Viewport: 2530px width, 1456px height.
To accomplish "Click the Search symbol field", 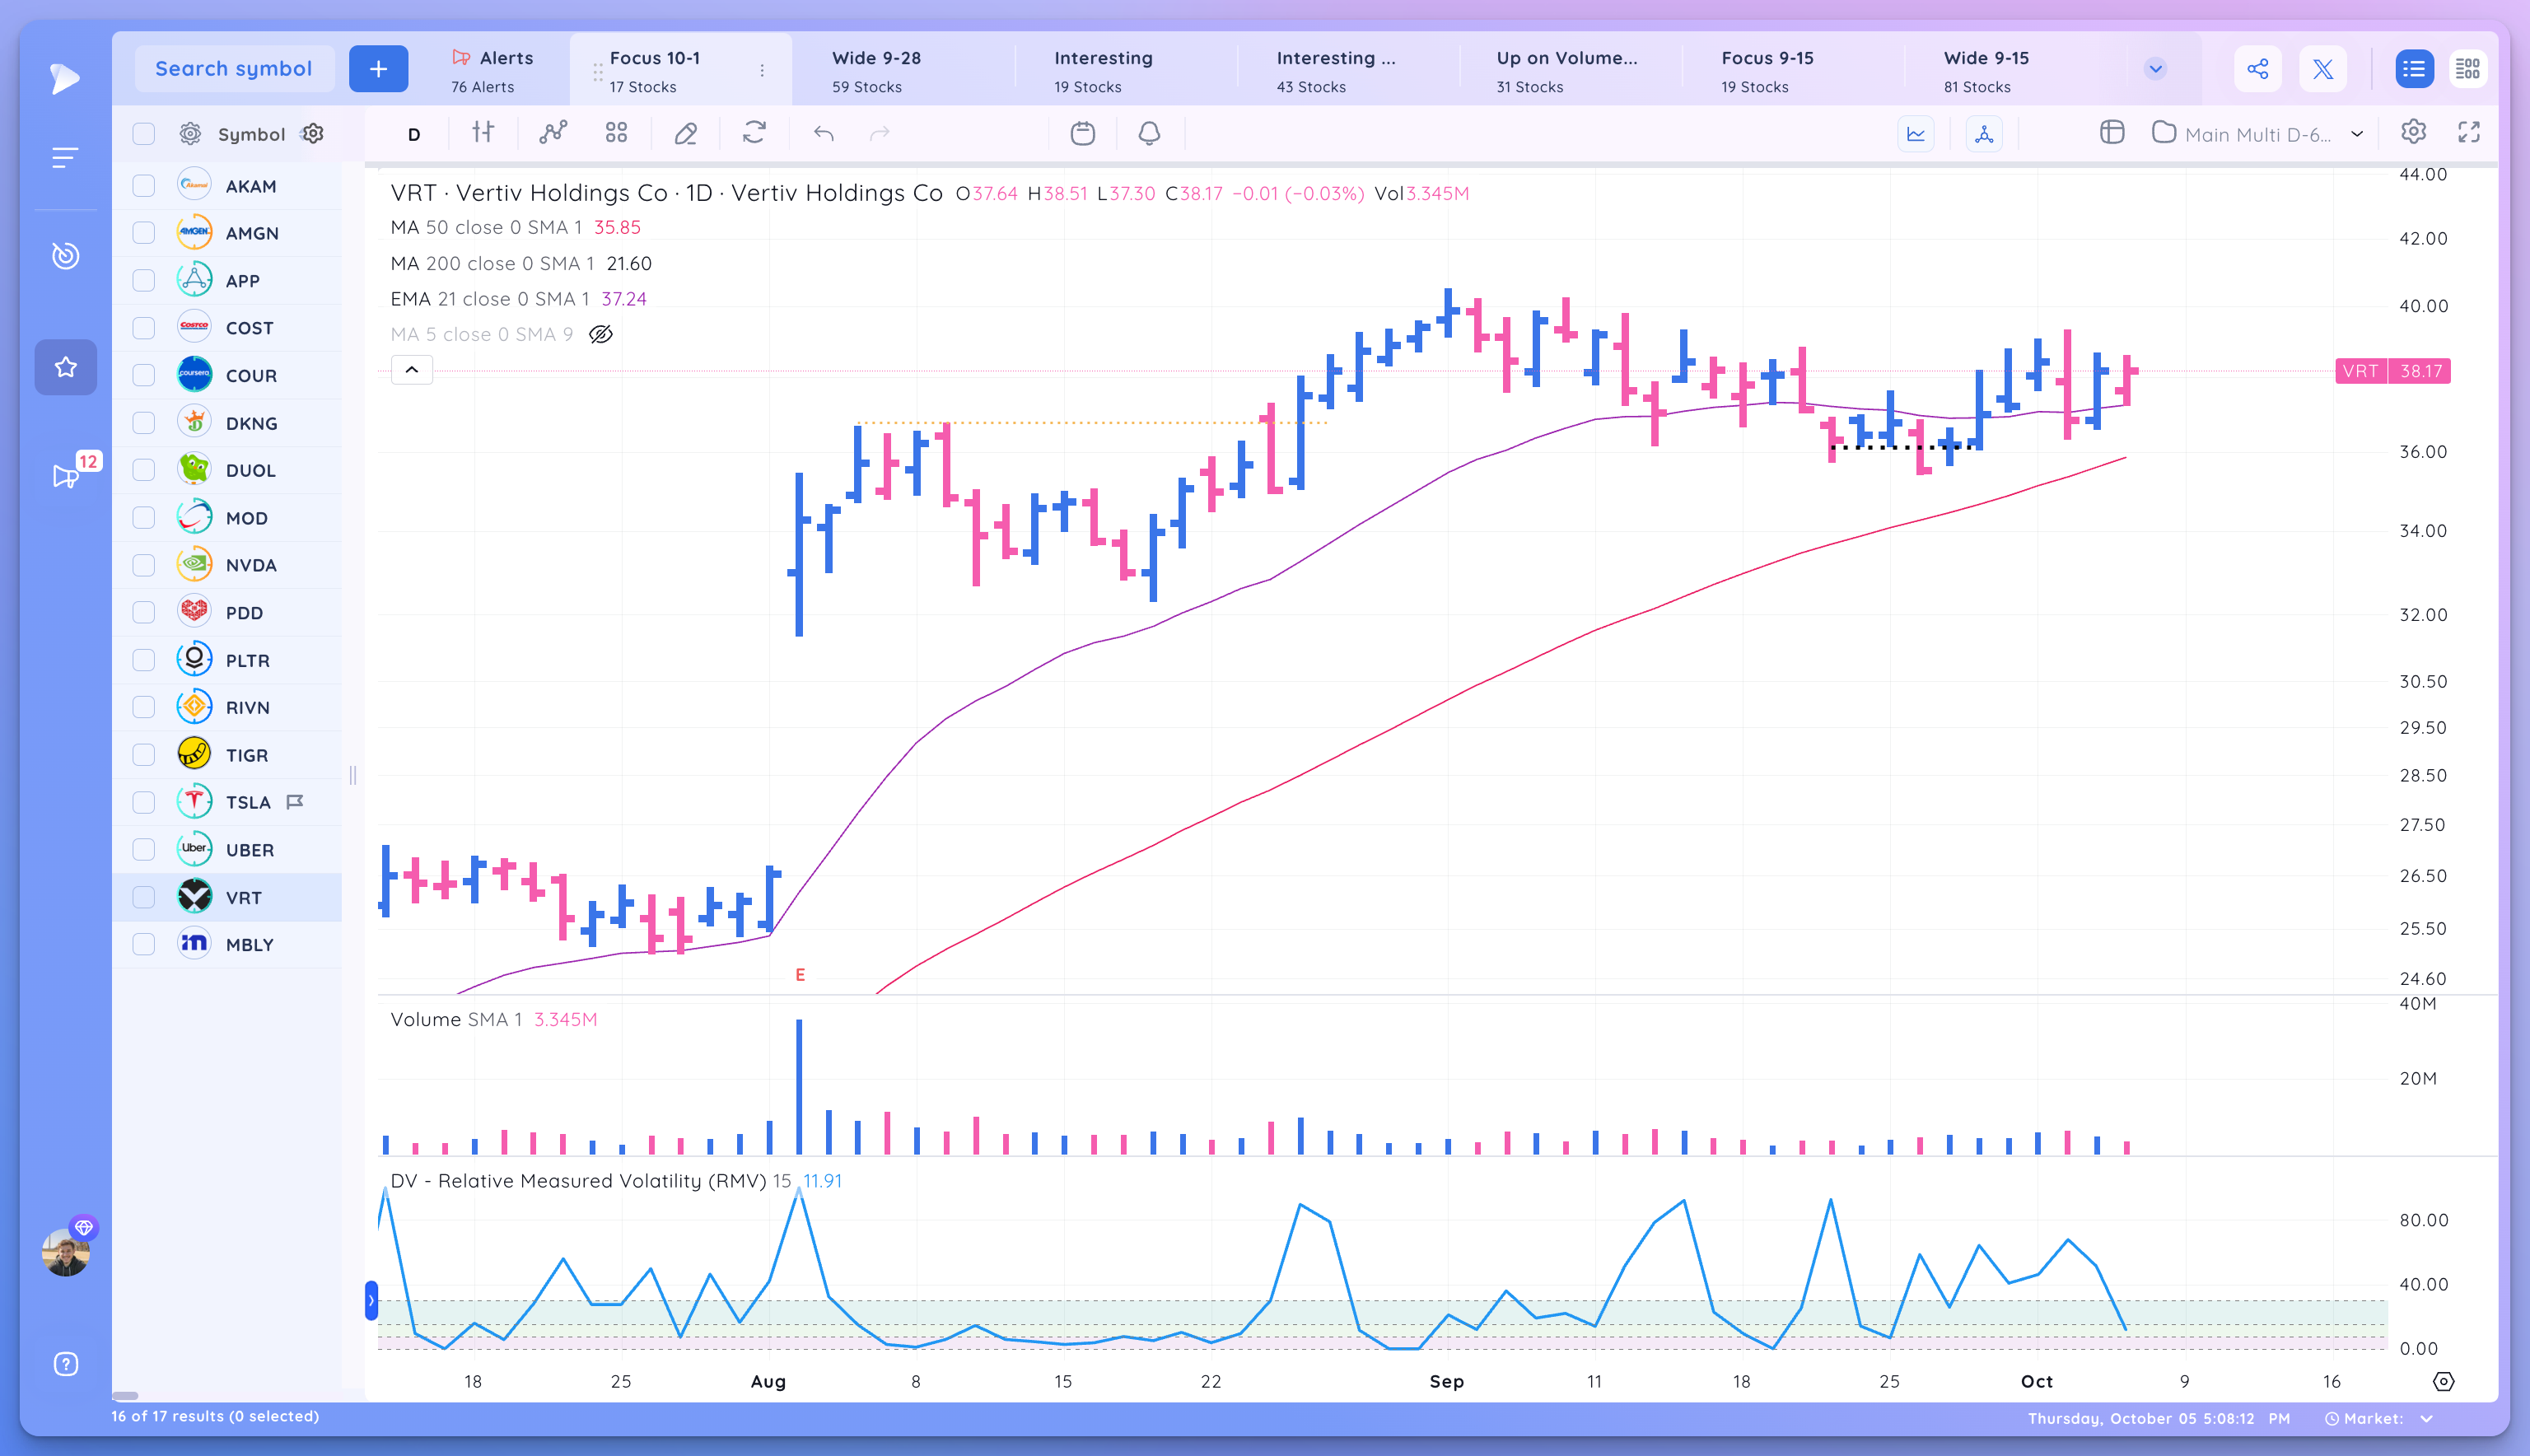I will coord(234,69).
